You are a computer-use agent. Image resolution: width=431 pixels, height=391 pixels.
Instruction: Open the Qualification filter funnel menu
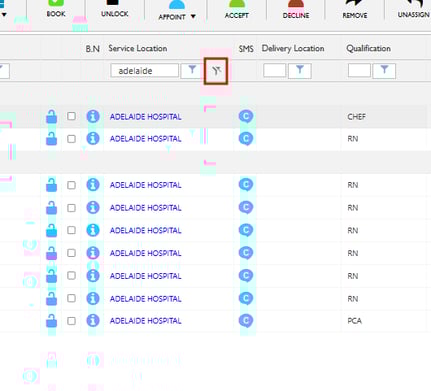coord(384,71)
